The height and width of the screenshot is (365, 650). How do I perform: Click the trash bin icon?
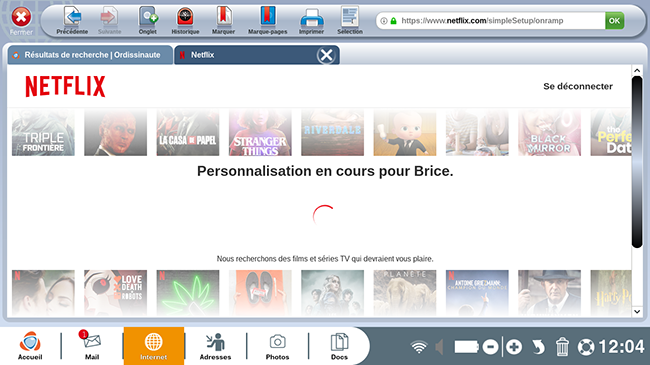(562, 347)
